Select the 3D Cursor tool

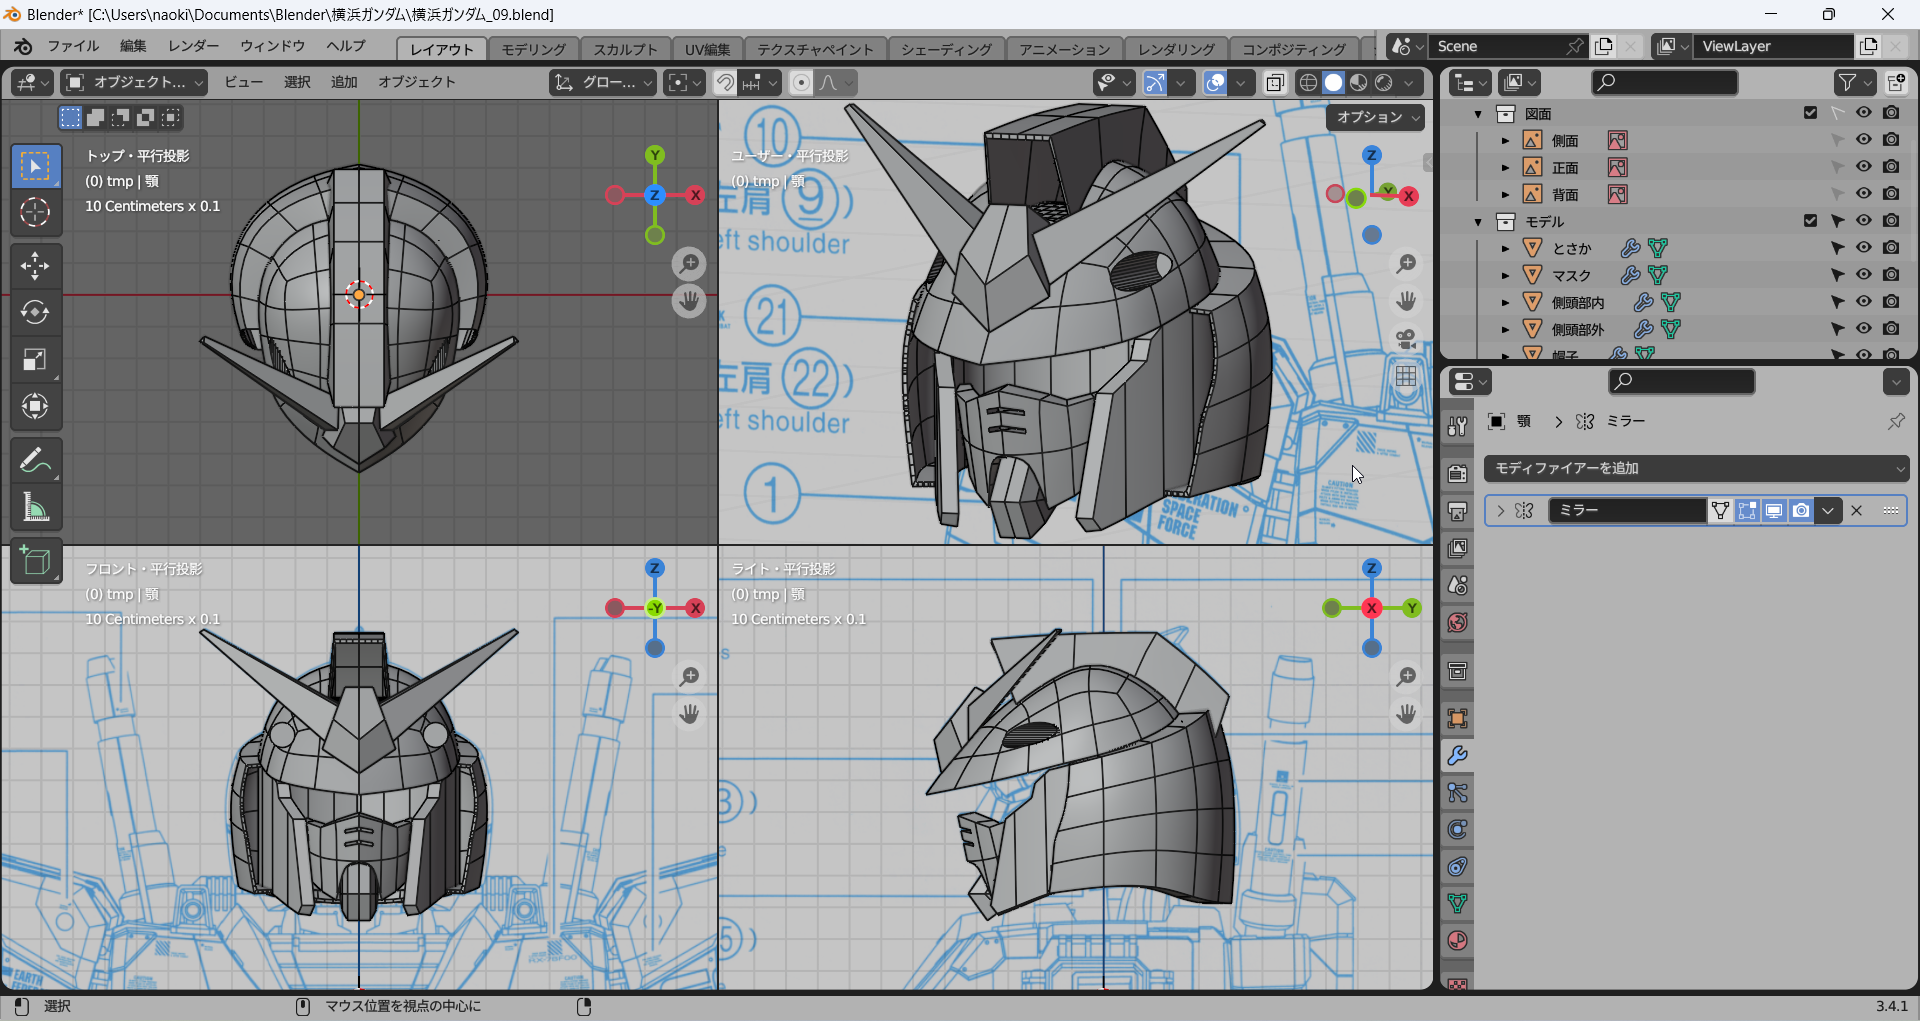(x=35, y=212)
